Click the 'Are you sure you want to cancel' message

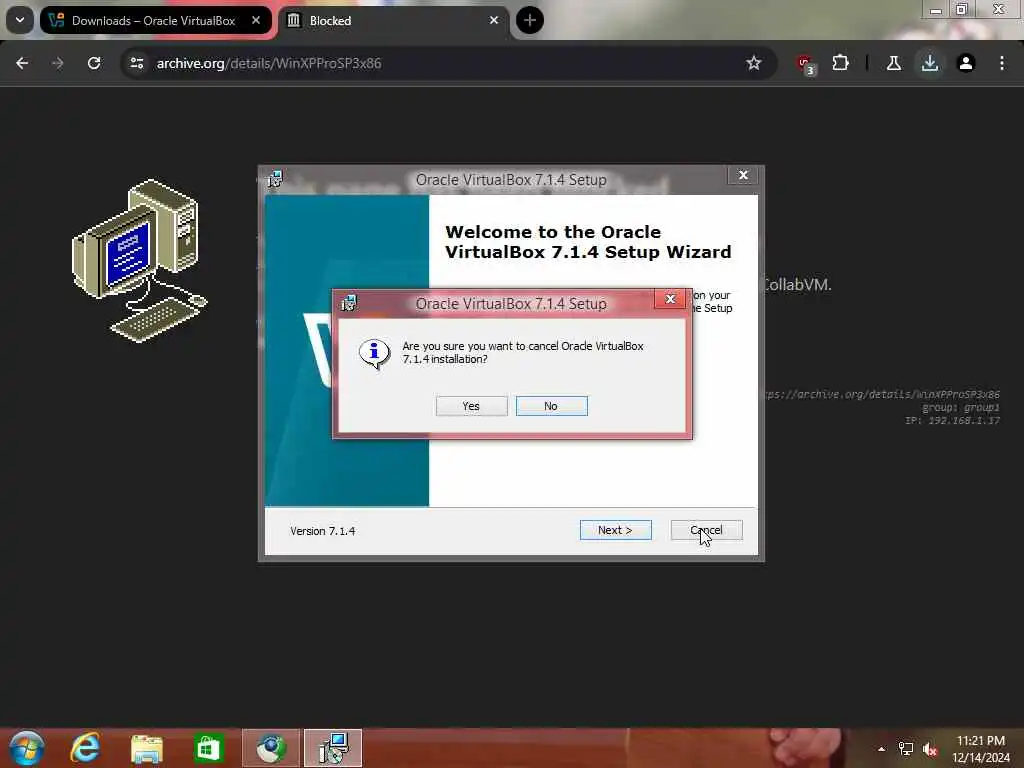[523, 353]
